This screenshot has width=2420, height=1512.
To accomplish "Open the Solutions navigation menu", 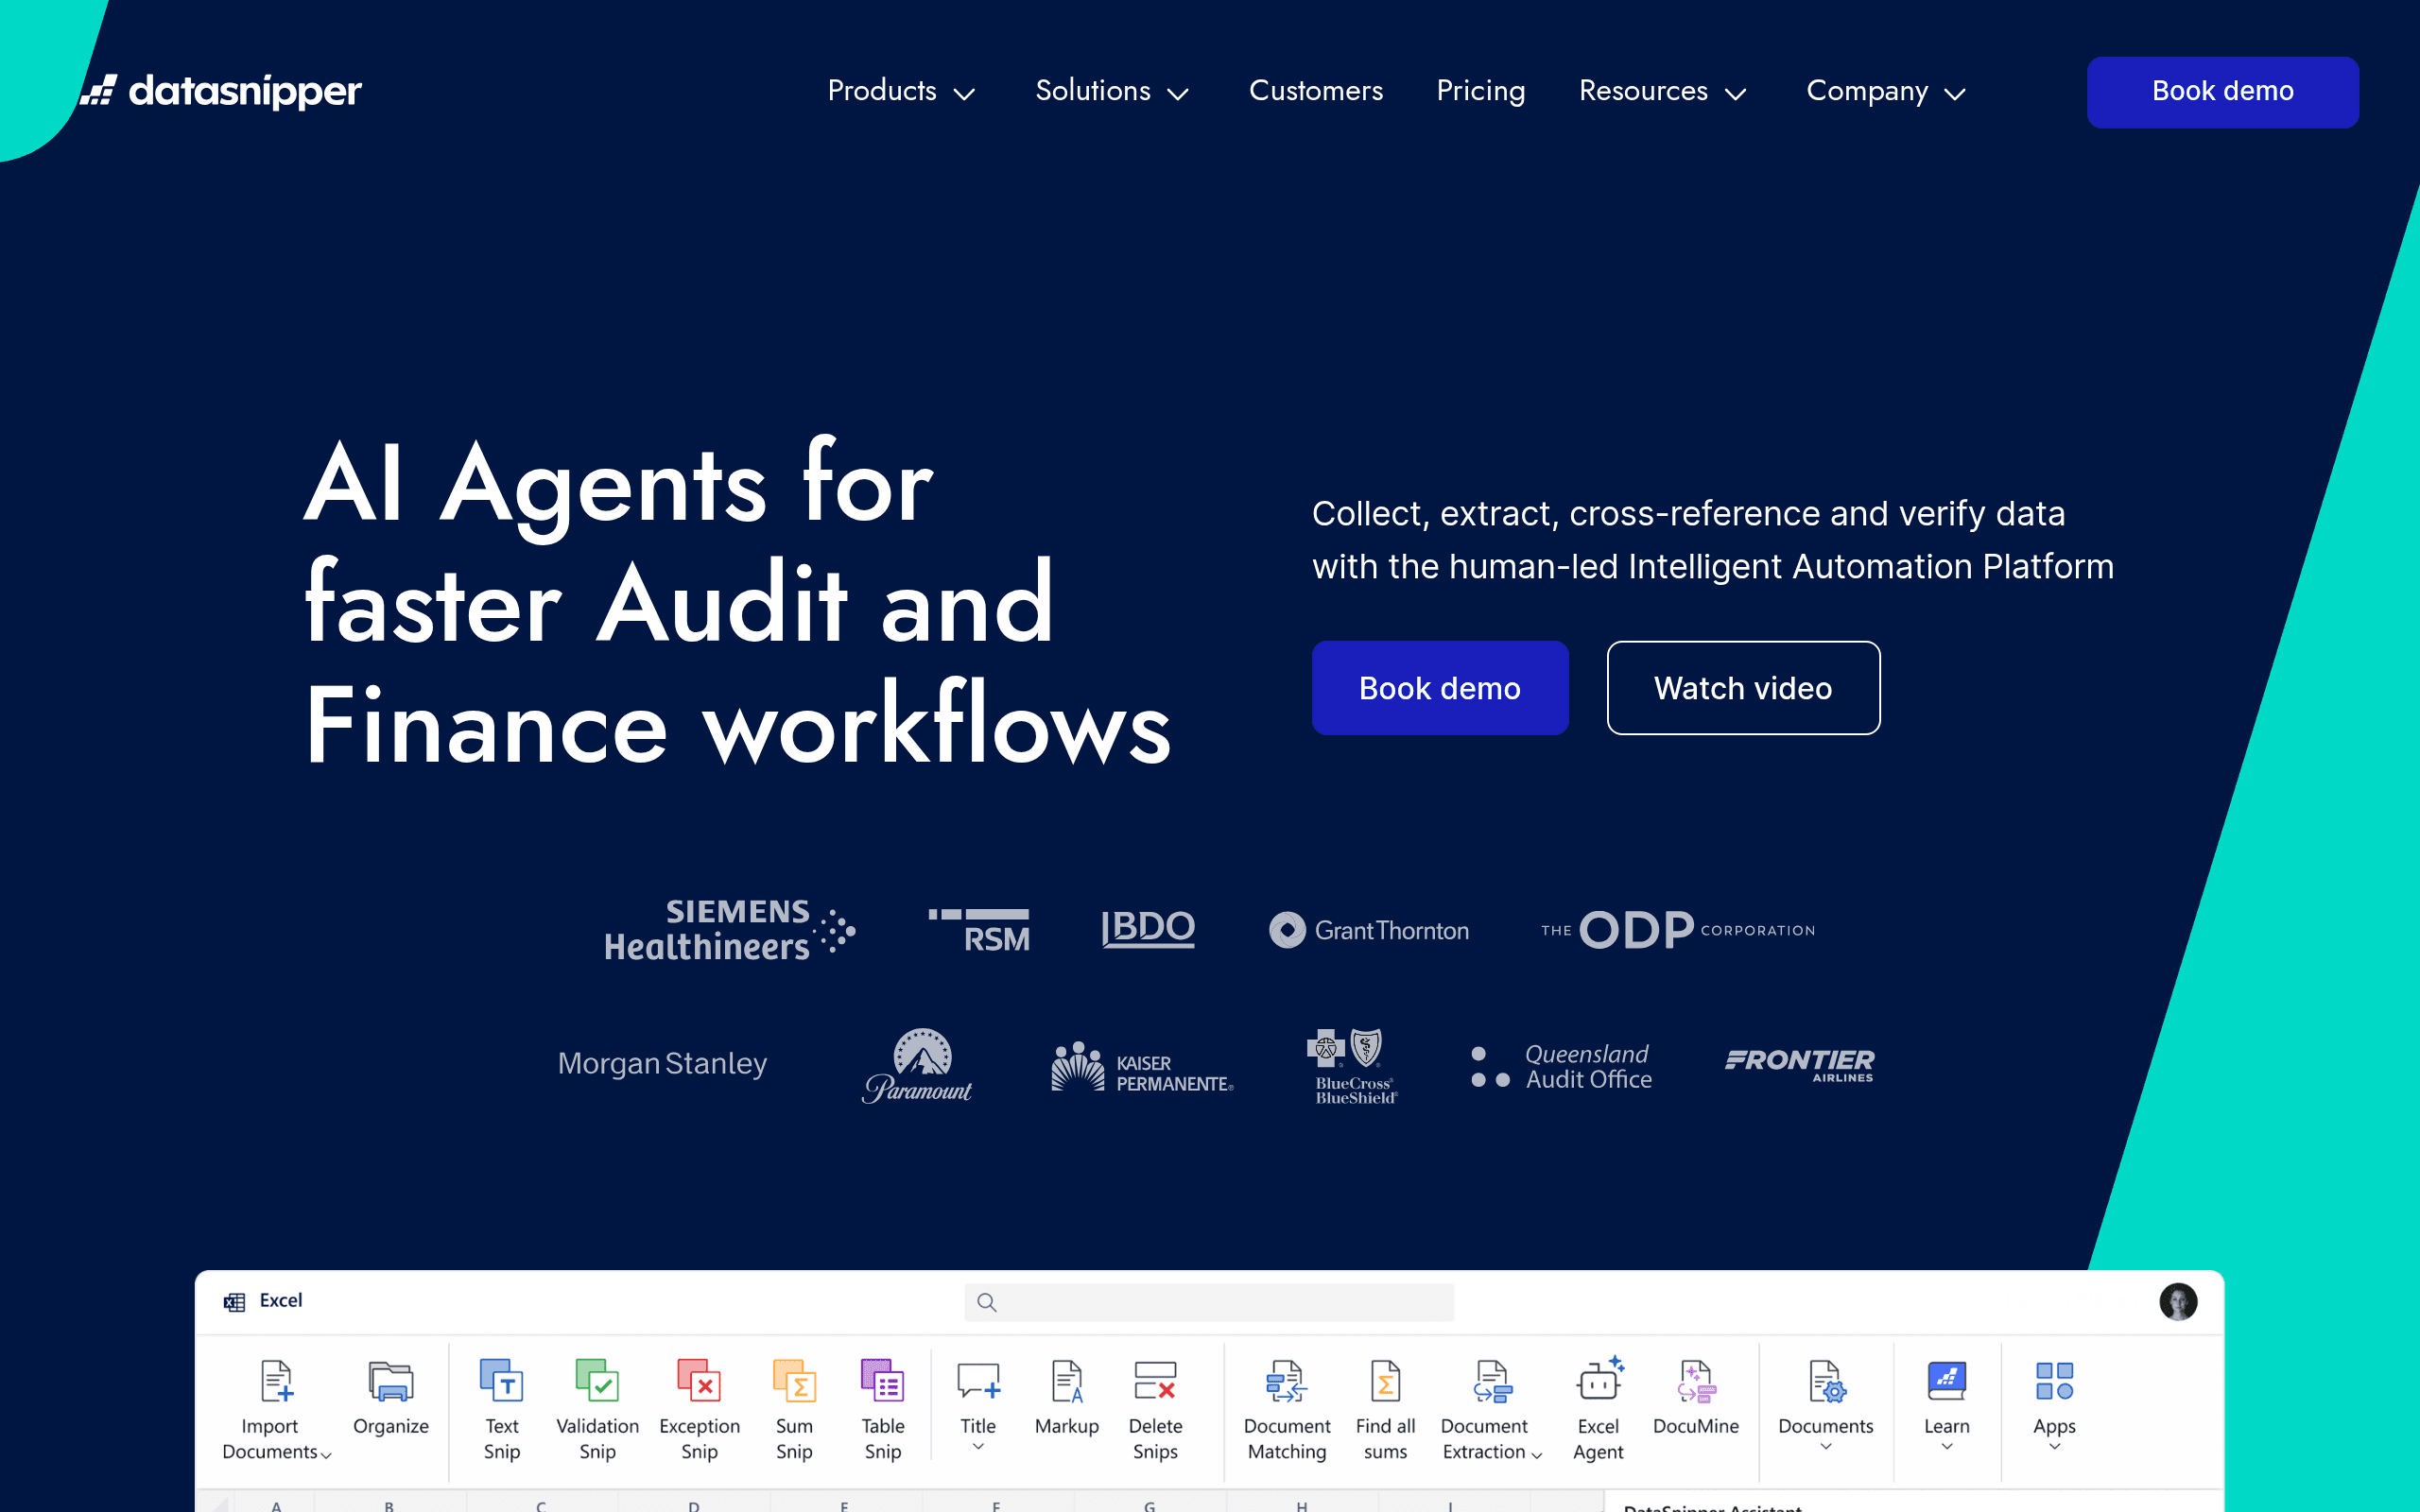I will tap(1112, 91).
